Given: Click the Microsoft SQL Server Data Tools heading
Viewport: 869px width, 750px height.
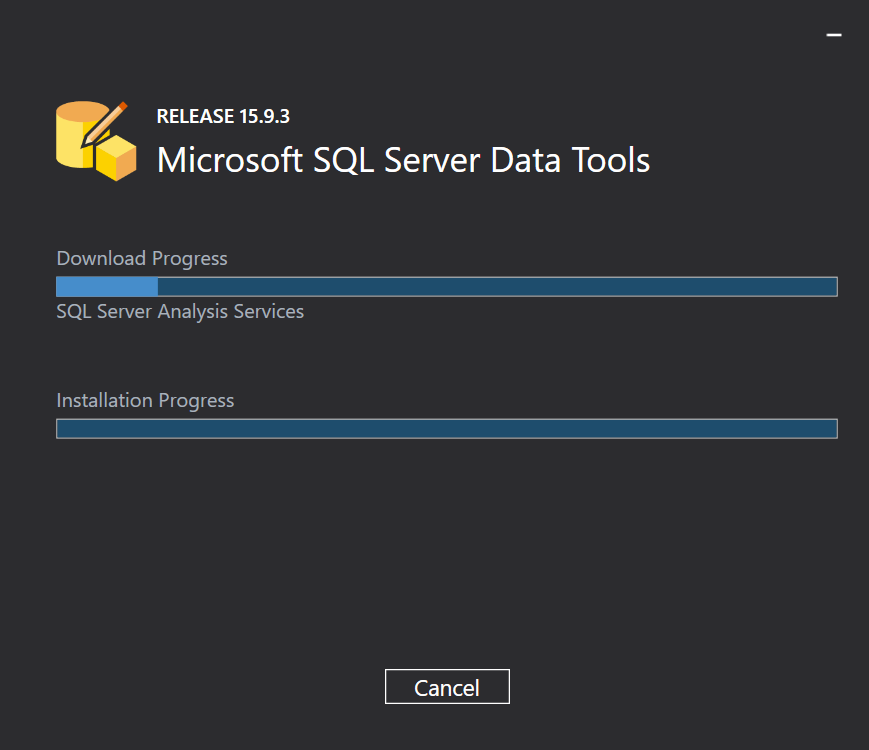Looking at the screenshot, I should click(x=403, y=160).
